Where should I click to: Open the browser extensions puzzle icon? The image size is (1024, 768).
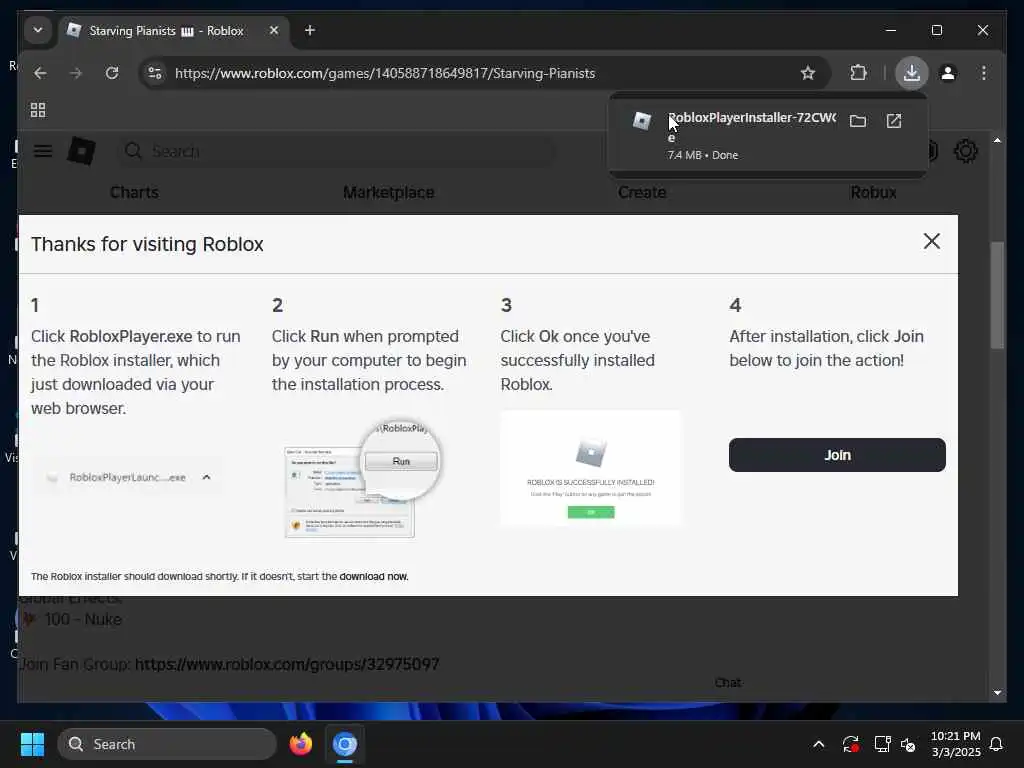tap(858, 73)
